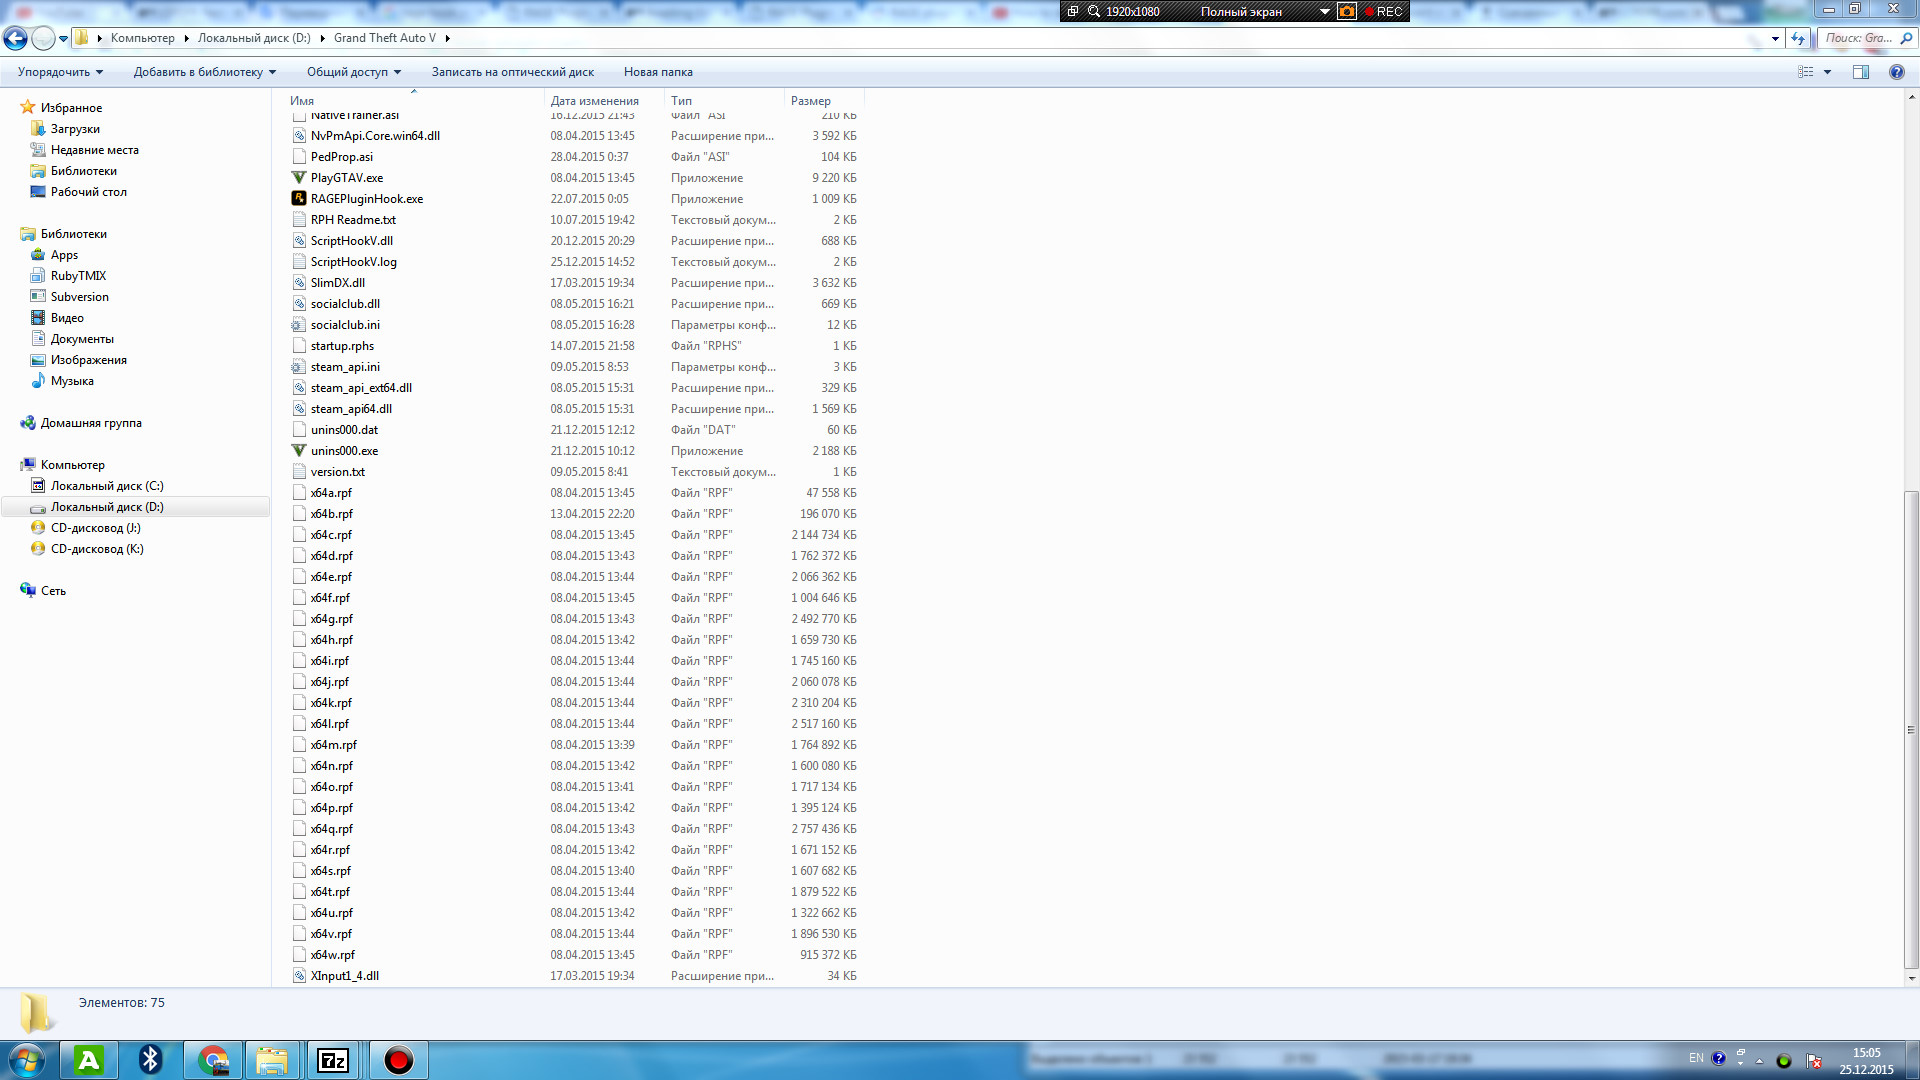Open the Полный экран recorder dropdown
The width and height of the screenshot is (1920, 1080).
(1323, 12)
